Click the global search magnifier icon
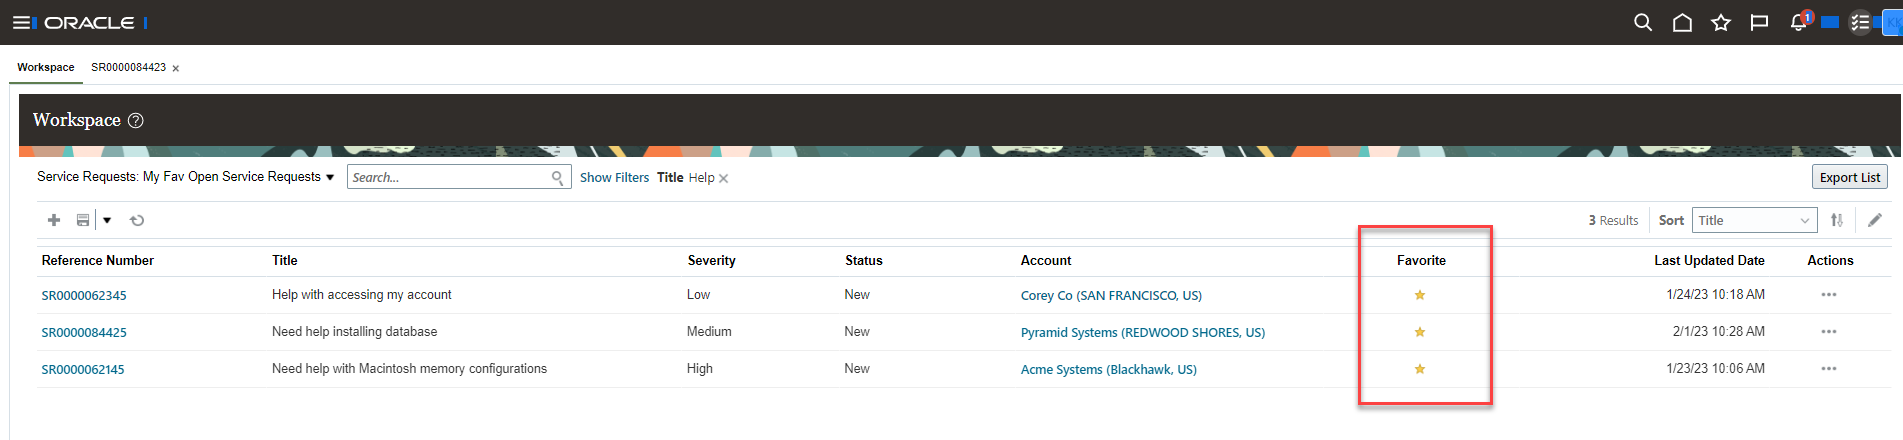Screen dimensions: 1903x440 (1642, 22)
